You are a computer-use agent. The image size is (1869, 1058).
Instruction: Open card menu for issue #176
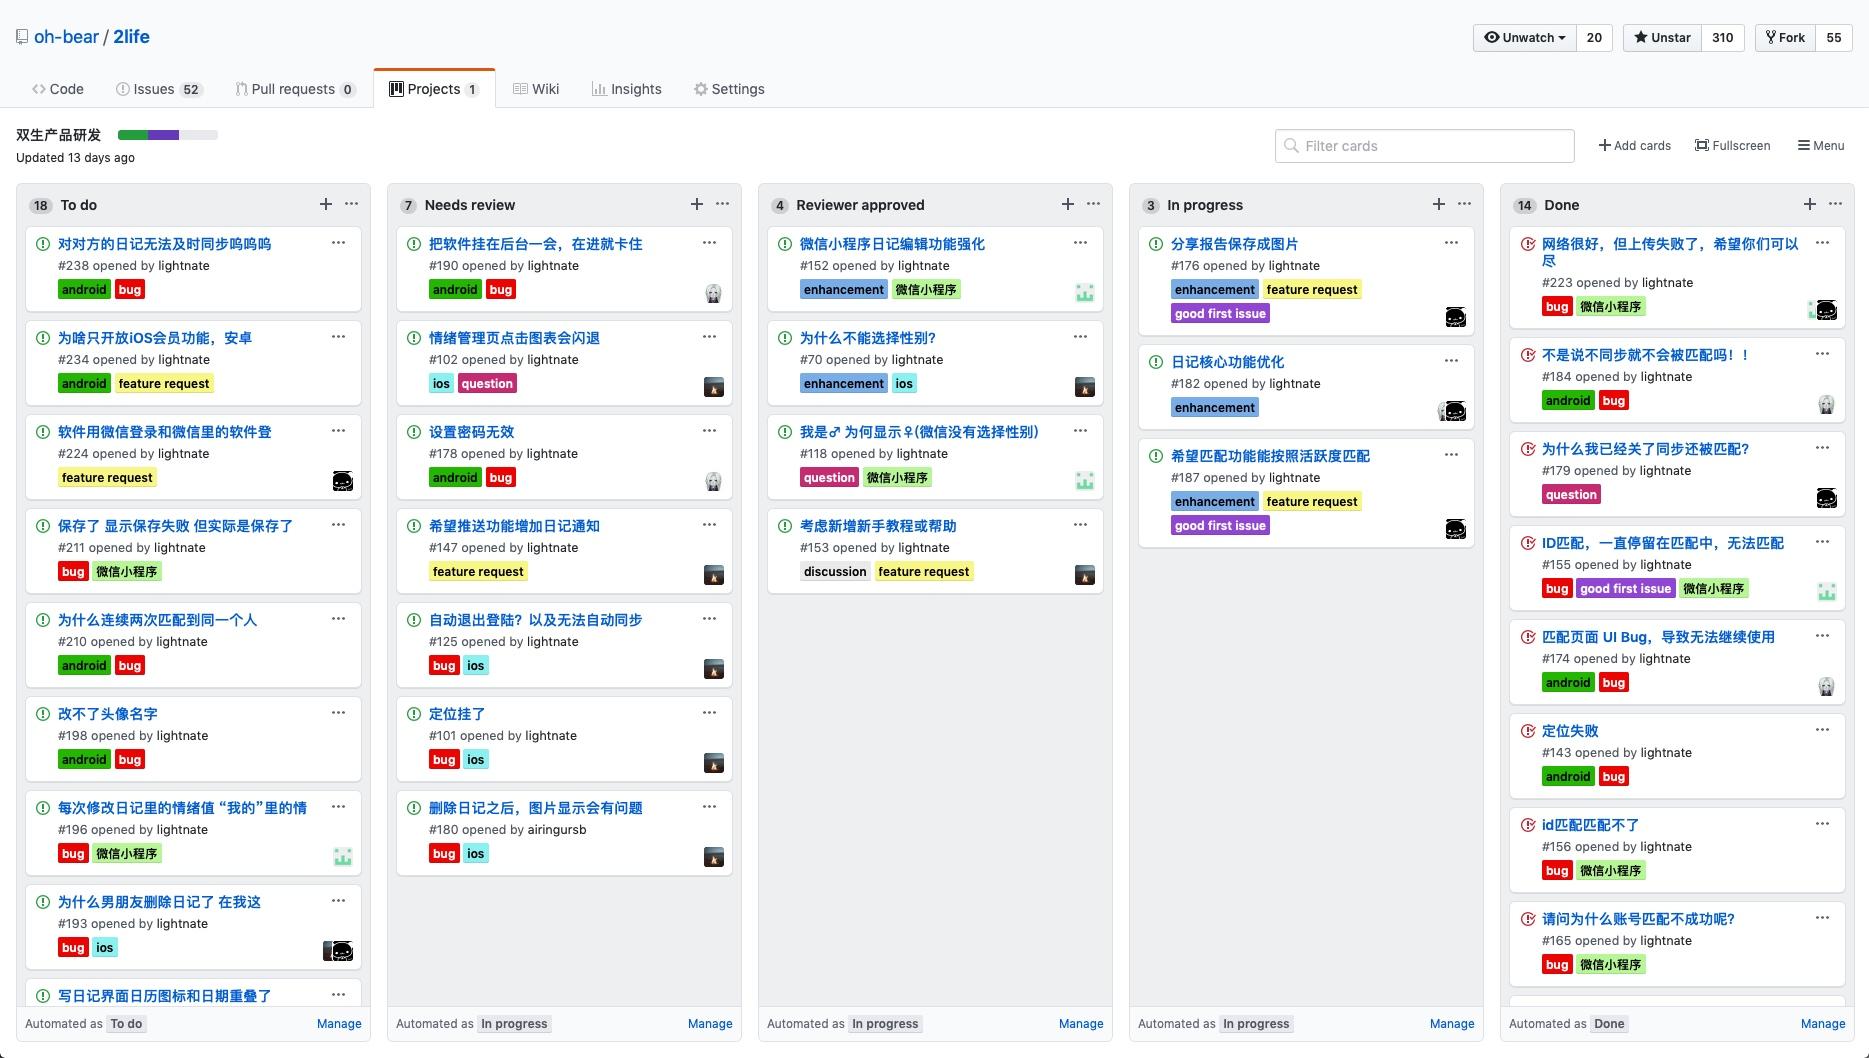click(x=1452, y=243)
